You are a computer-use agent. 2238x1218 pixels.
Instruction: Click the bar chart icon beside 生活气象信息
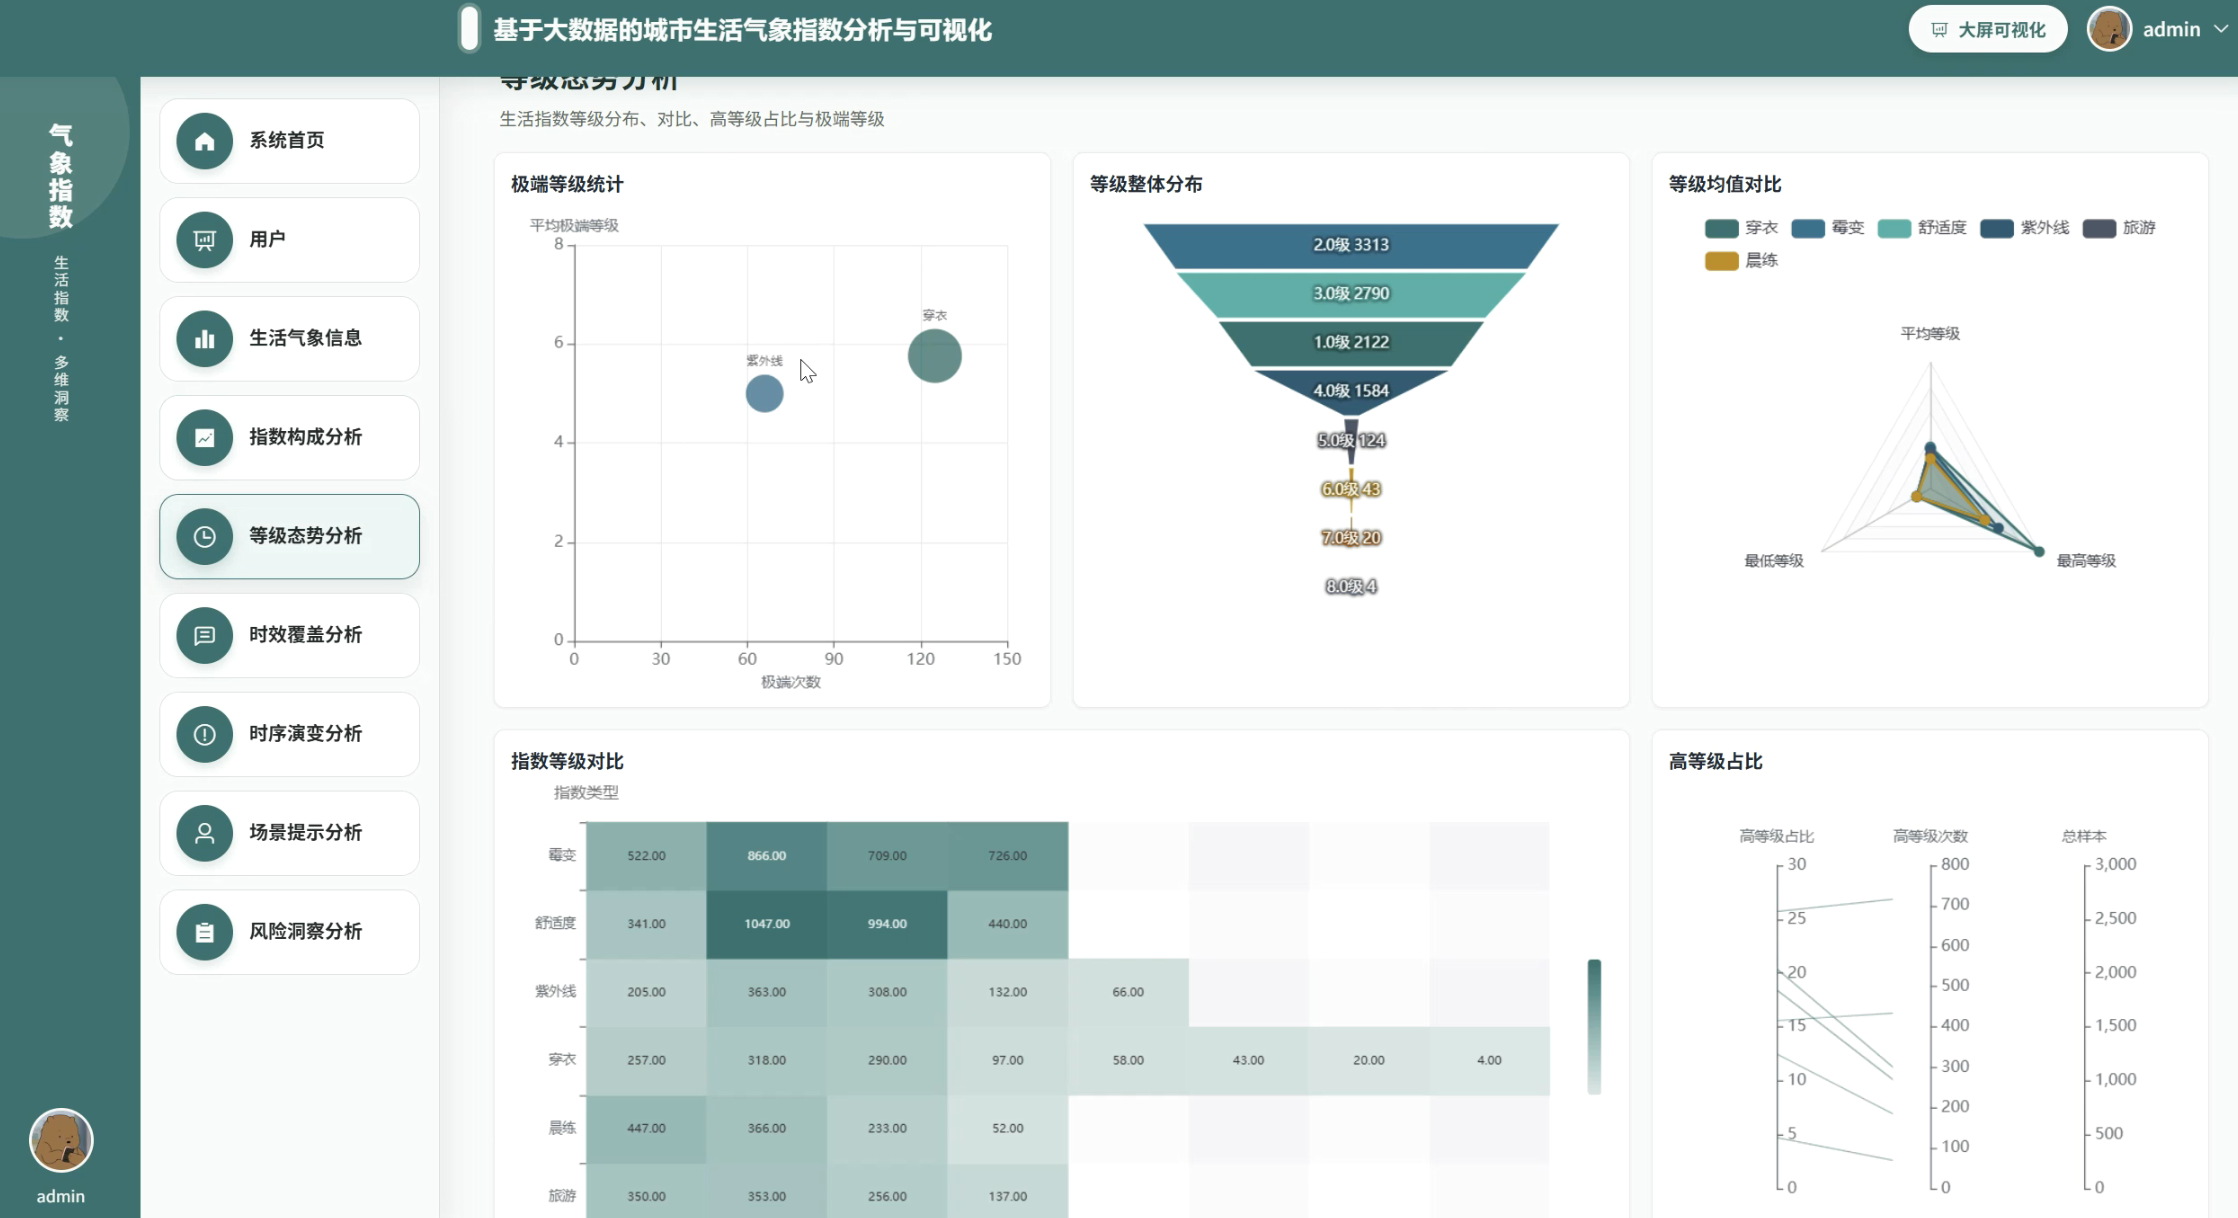point(204,339)
